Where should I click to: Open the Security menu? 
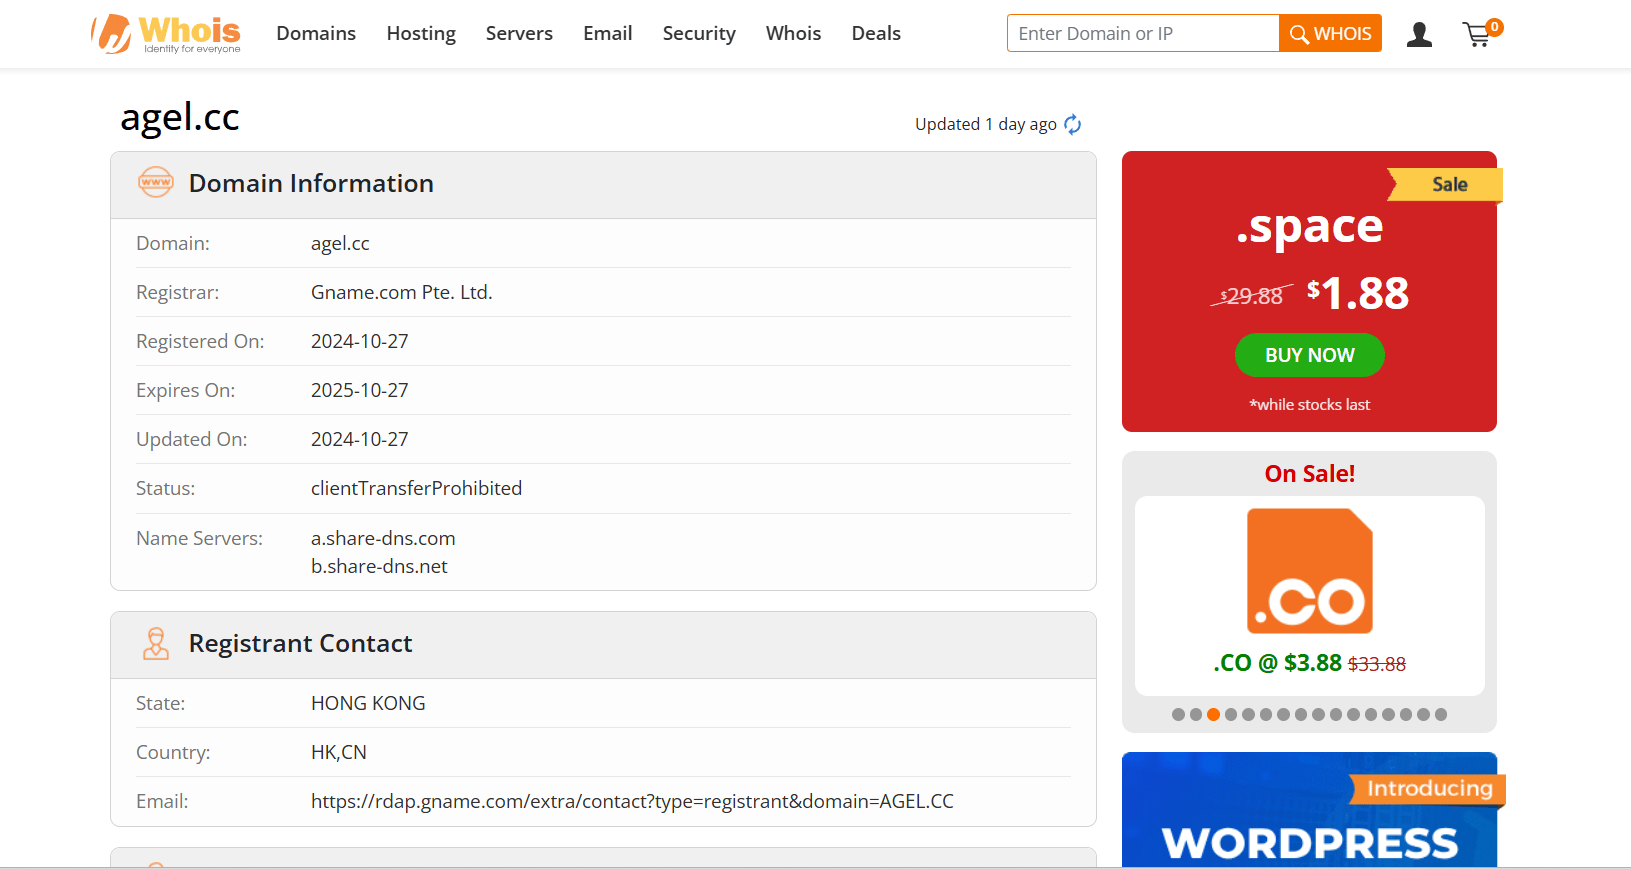pos(699,33)
